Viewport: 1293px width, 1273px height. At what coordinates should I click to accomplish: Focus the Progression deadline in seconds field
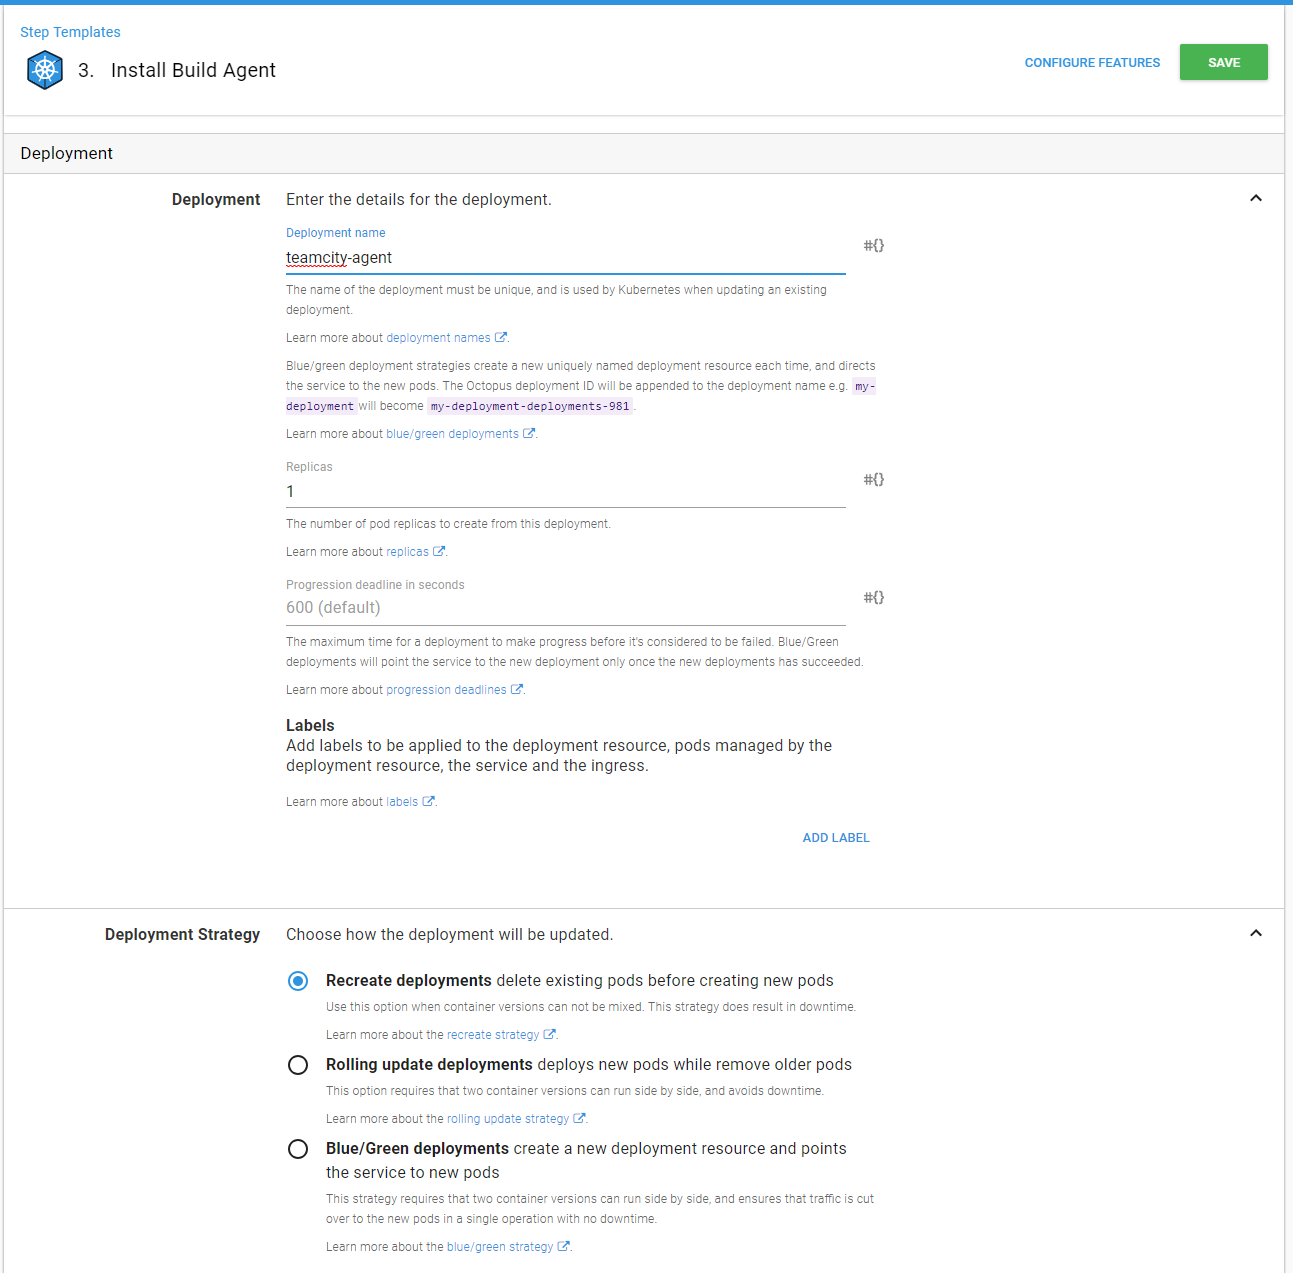565,608
